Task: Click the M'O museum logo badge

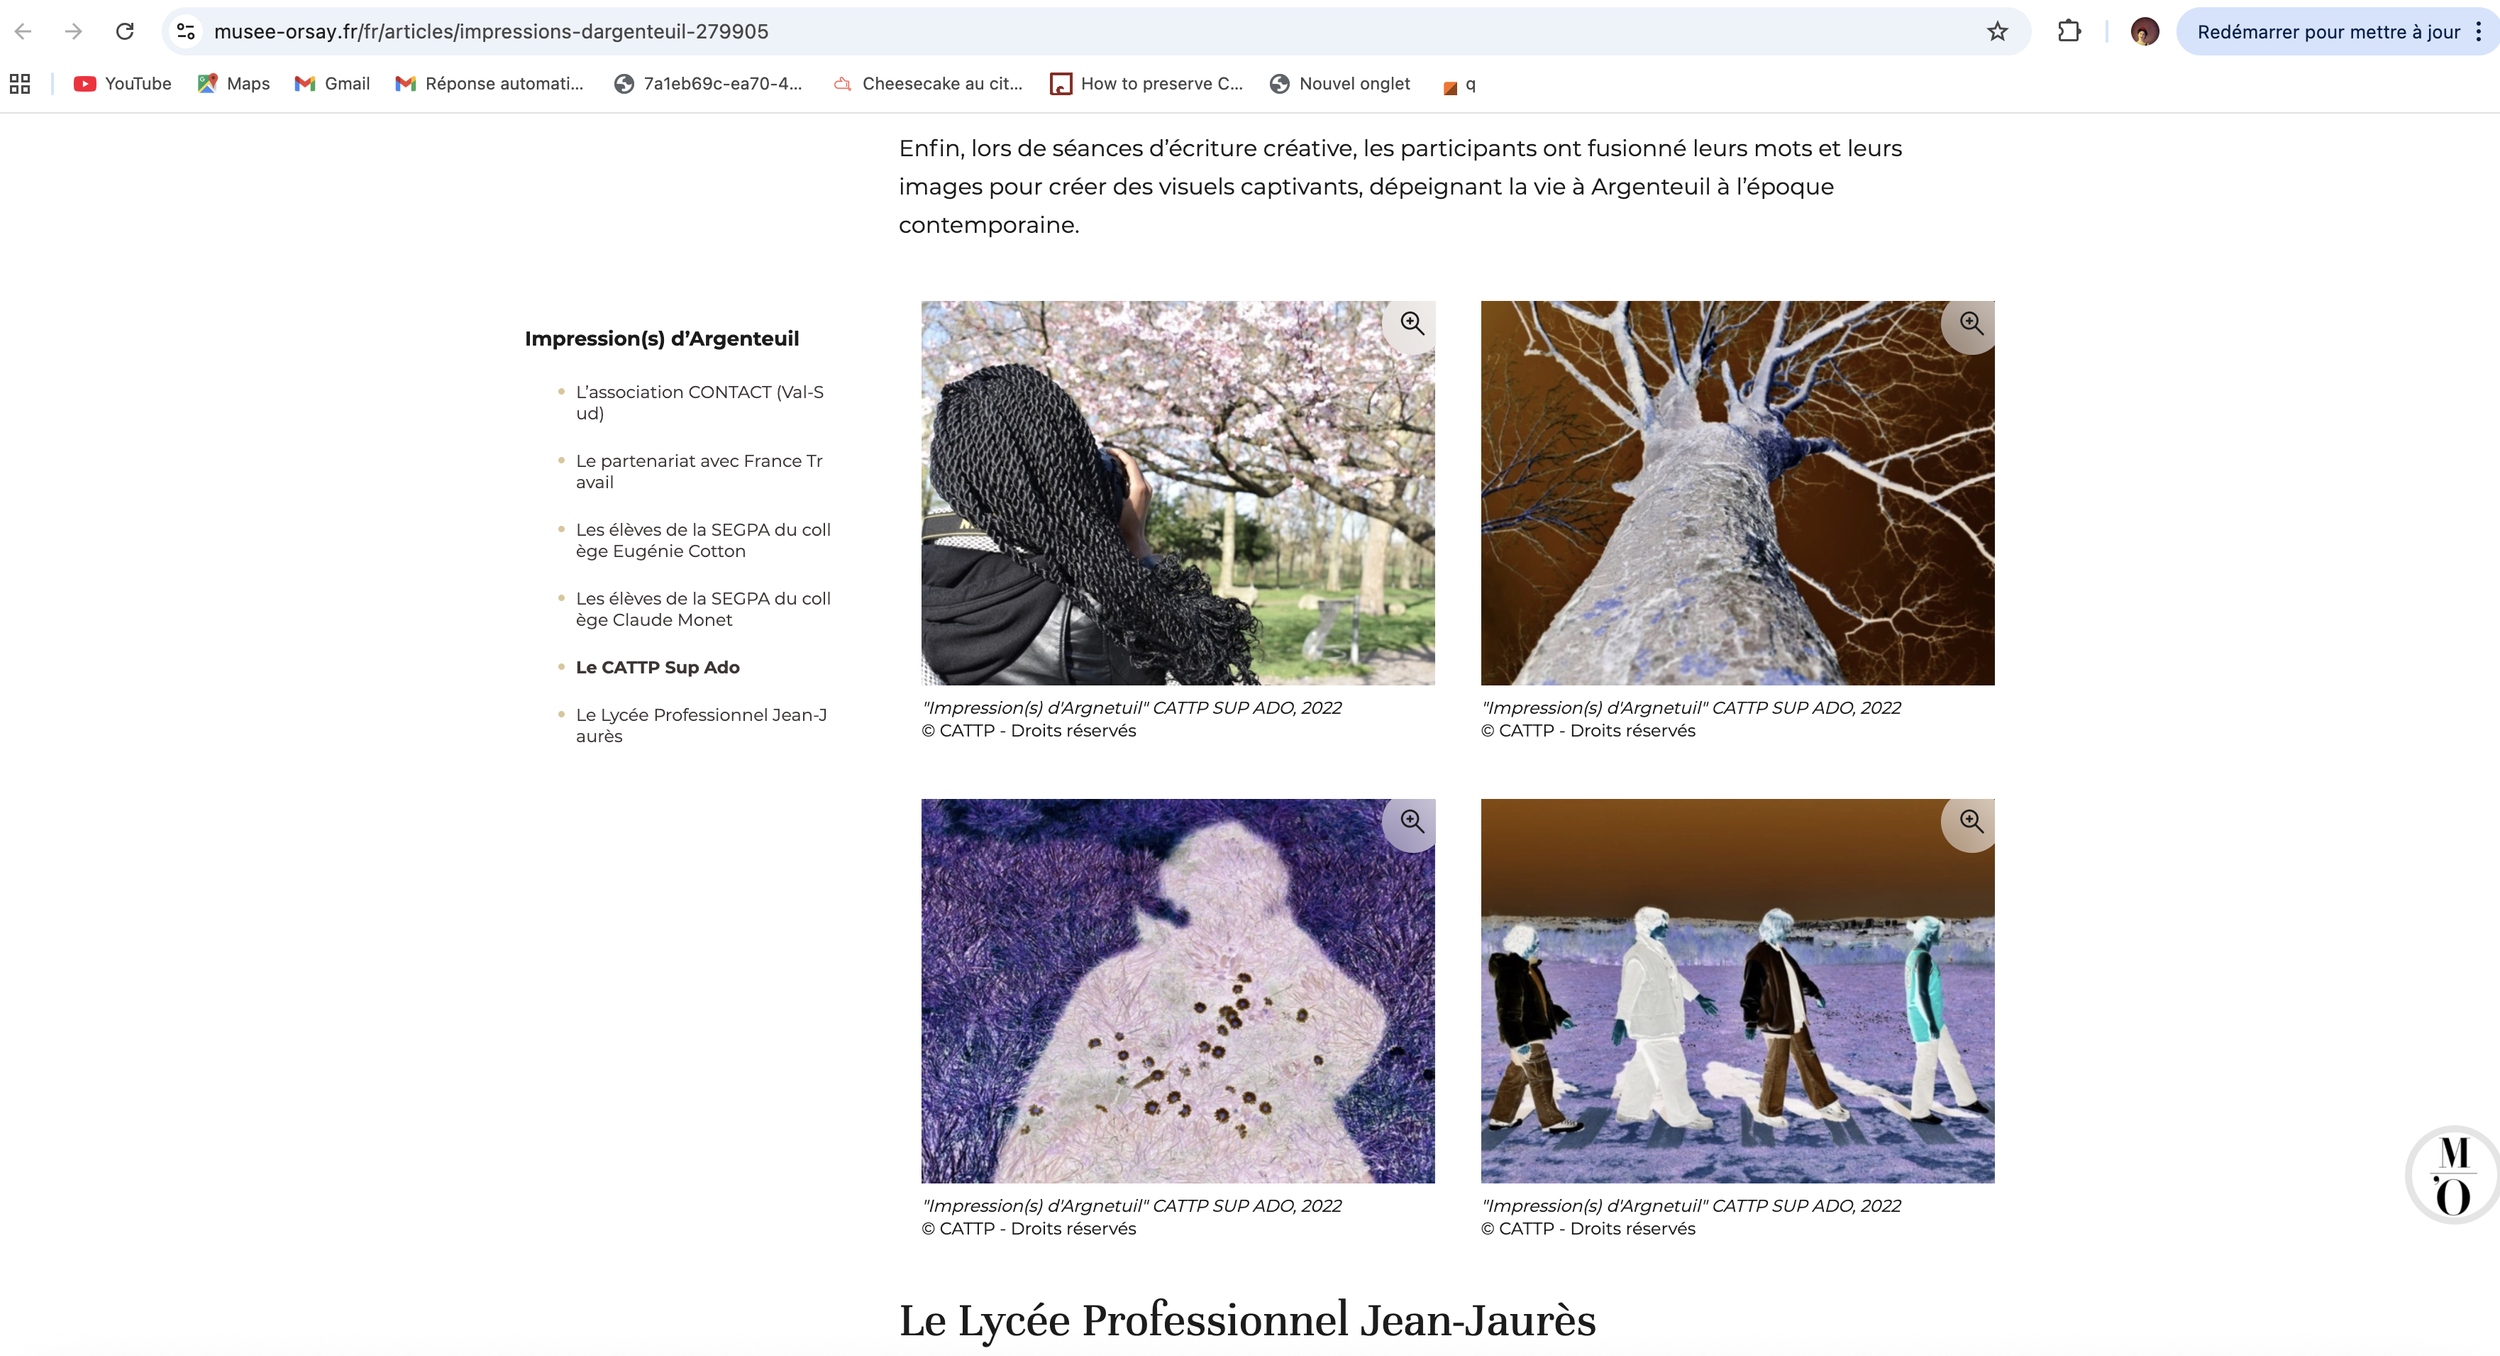Action: pos(2452,1175)
